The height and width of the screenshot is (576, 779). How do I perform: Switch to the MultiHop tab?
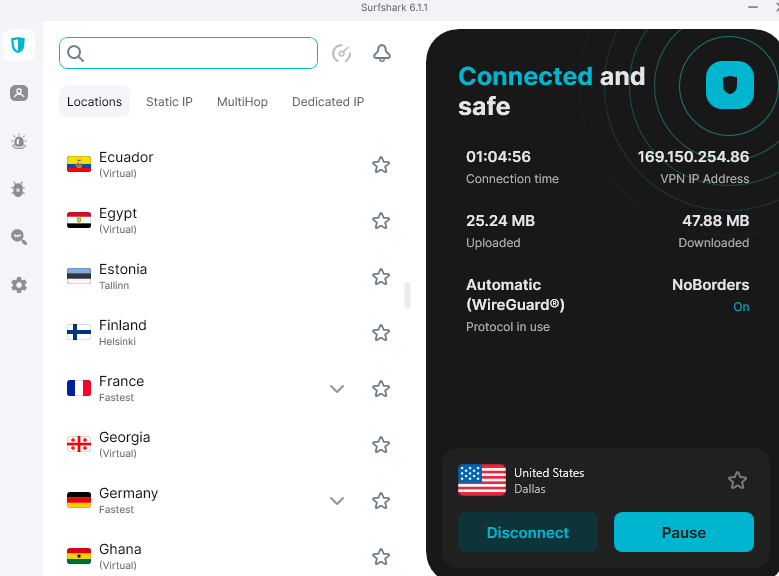[242, 101]
